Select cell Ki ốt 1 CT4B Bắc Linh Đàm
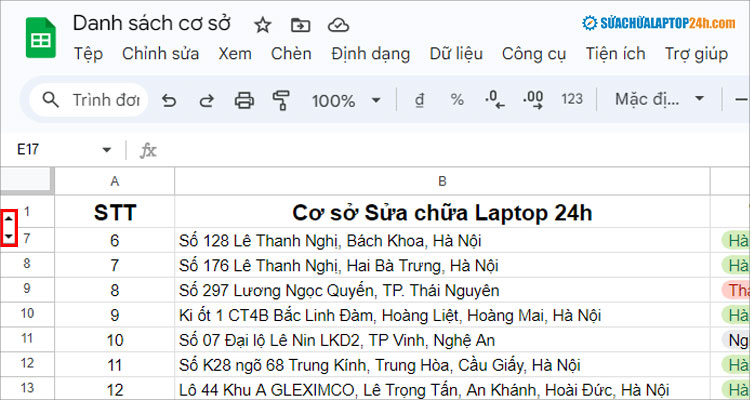The image size is (750, 400). (442, 315)
